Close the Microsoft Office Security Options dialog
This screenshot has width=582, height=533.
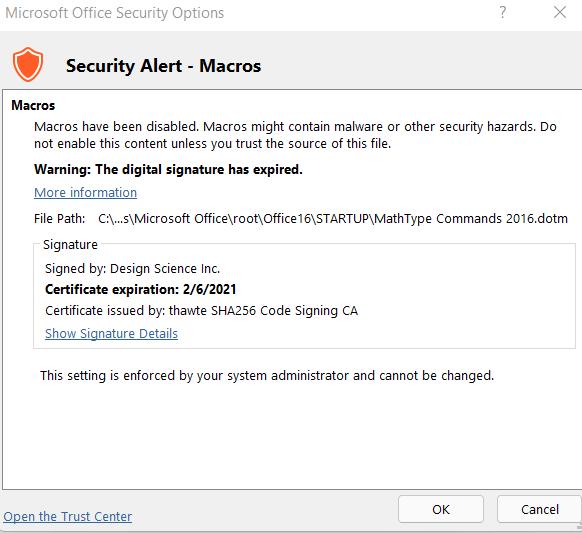tap(560, 13)
